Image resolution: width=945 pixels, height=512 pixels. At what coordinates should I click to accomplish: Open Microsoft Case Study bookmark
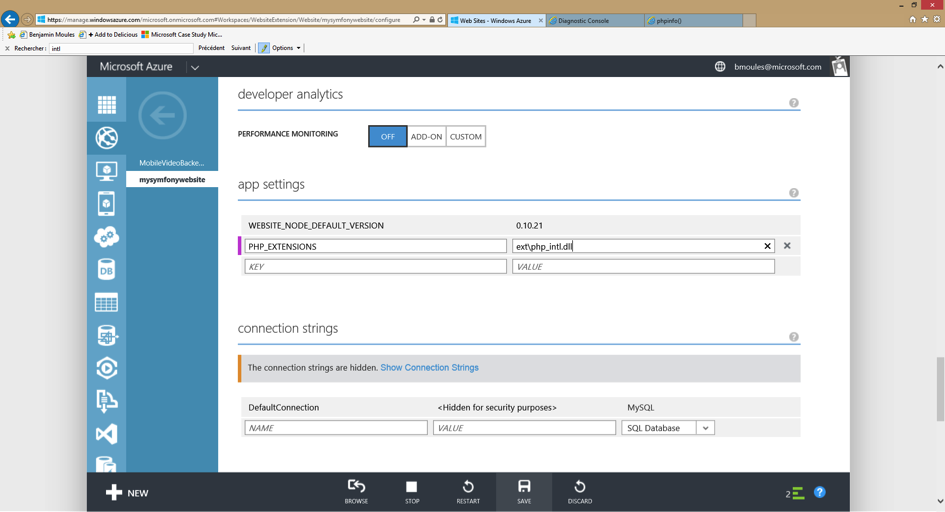[x=181, y=34]
